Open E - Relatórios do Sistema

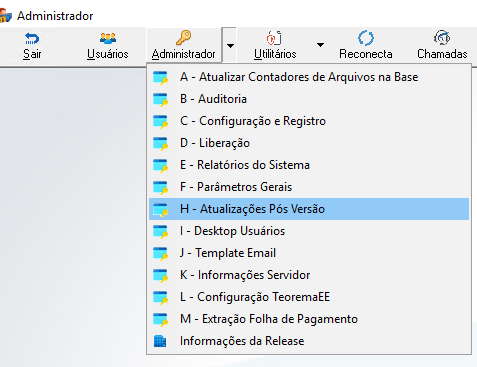(x=309, y=165)
